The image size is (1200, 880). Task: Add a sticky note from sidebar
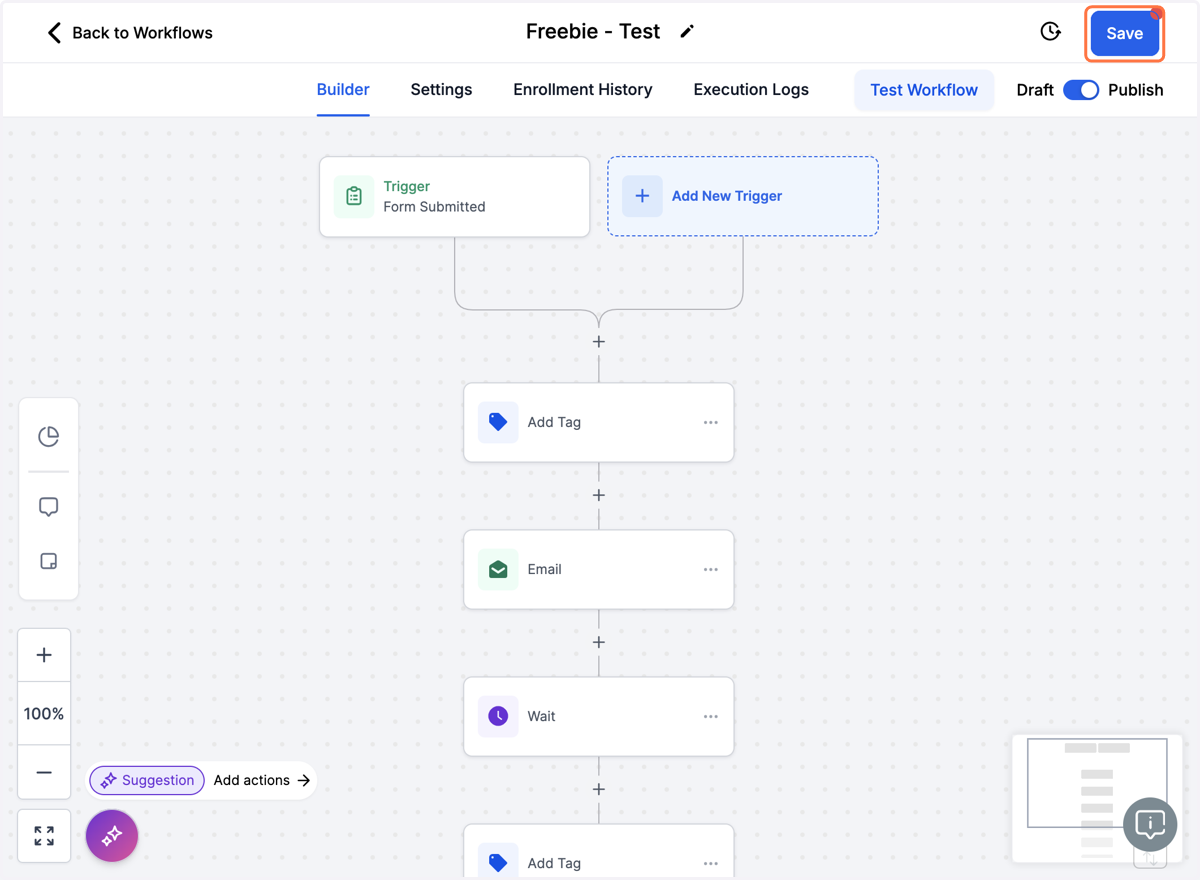[x=48, y=561]
